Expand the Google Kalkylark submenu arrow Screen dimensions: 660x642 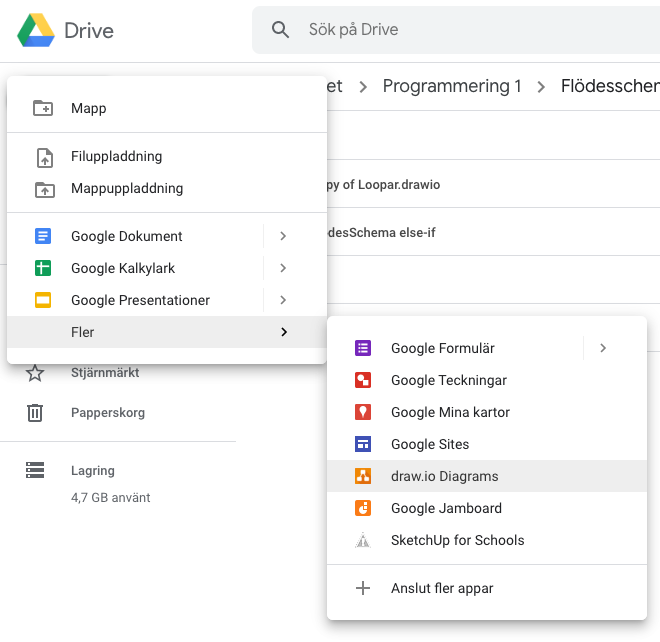click(x=283, y=268)
